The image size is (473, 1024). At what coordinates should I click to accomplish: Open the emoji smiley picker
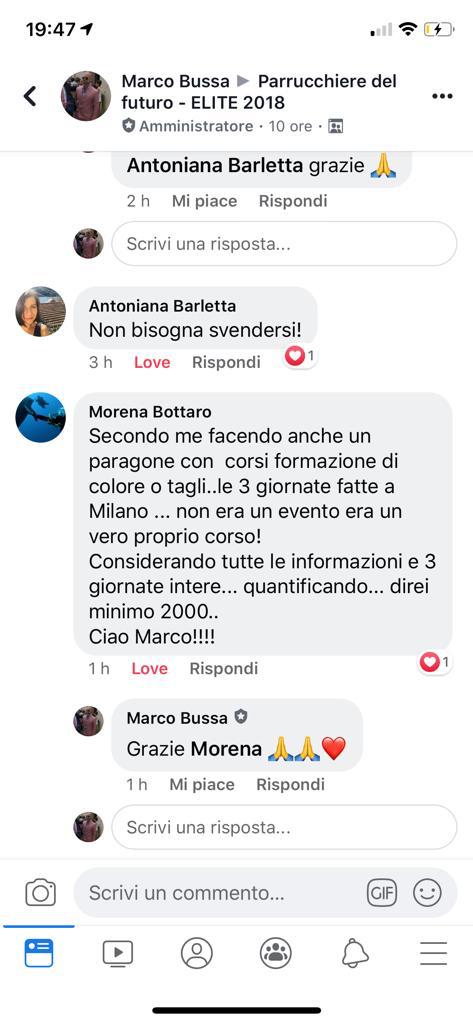[428, 893]
